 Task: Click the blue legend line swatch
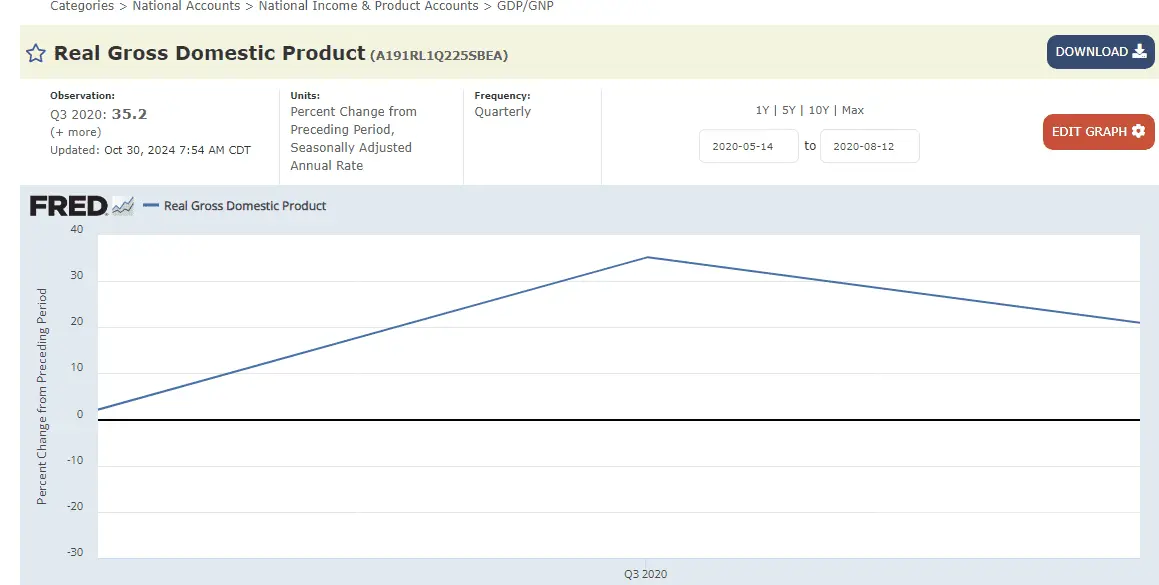tap(152, 206)
